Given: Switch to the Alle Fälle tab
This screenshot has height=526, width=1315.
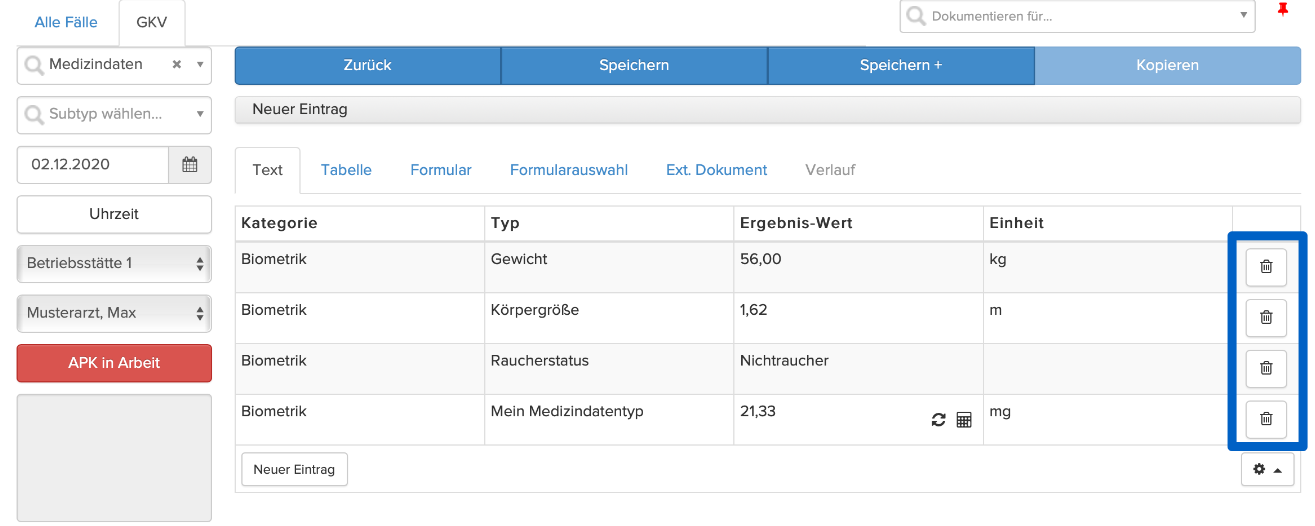Looking at the screenshot, I should [66, 22].
